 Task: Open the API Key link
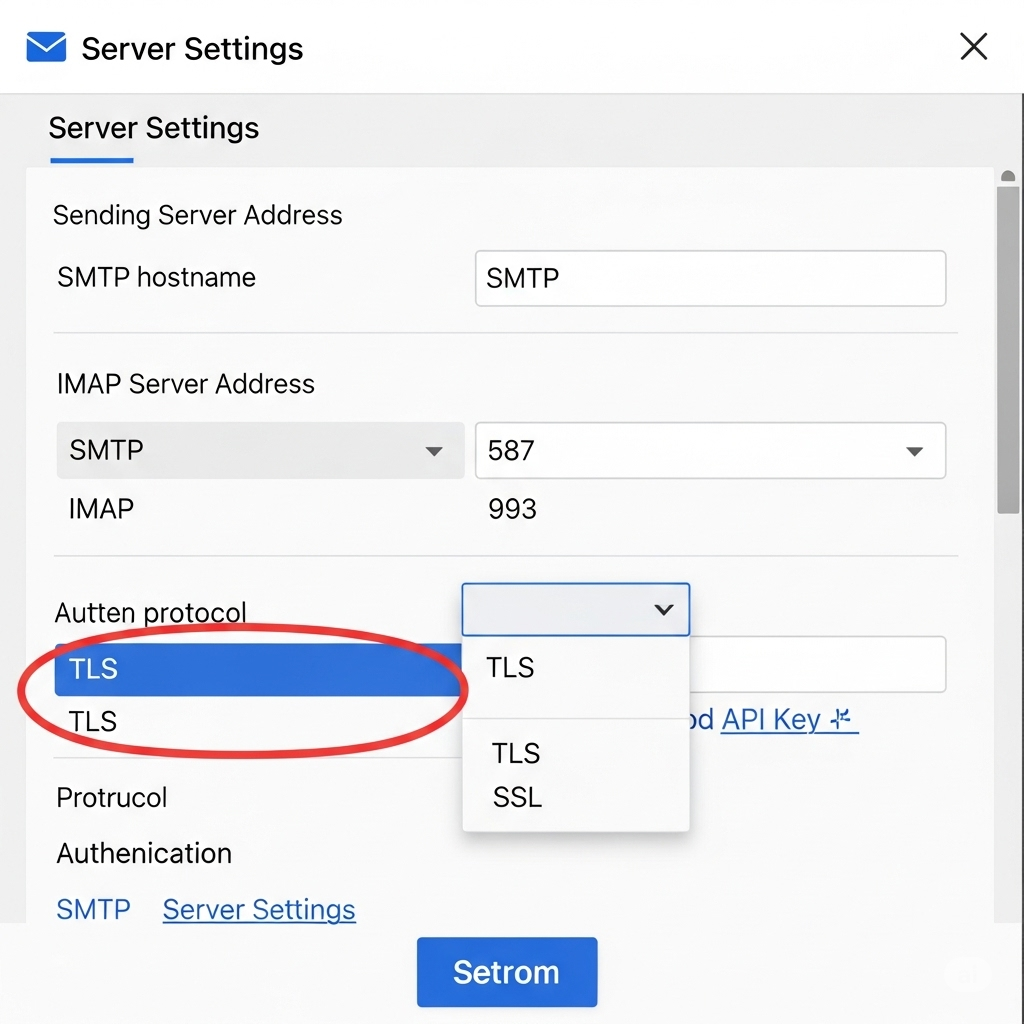pos(770,719)
